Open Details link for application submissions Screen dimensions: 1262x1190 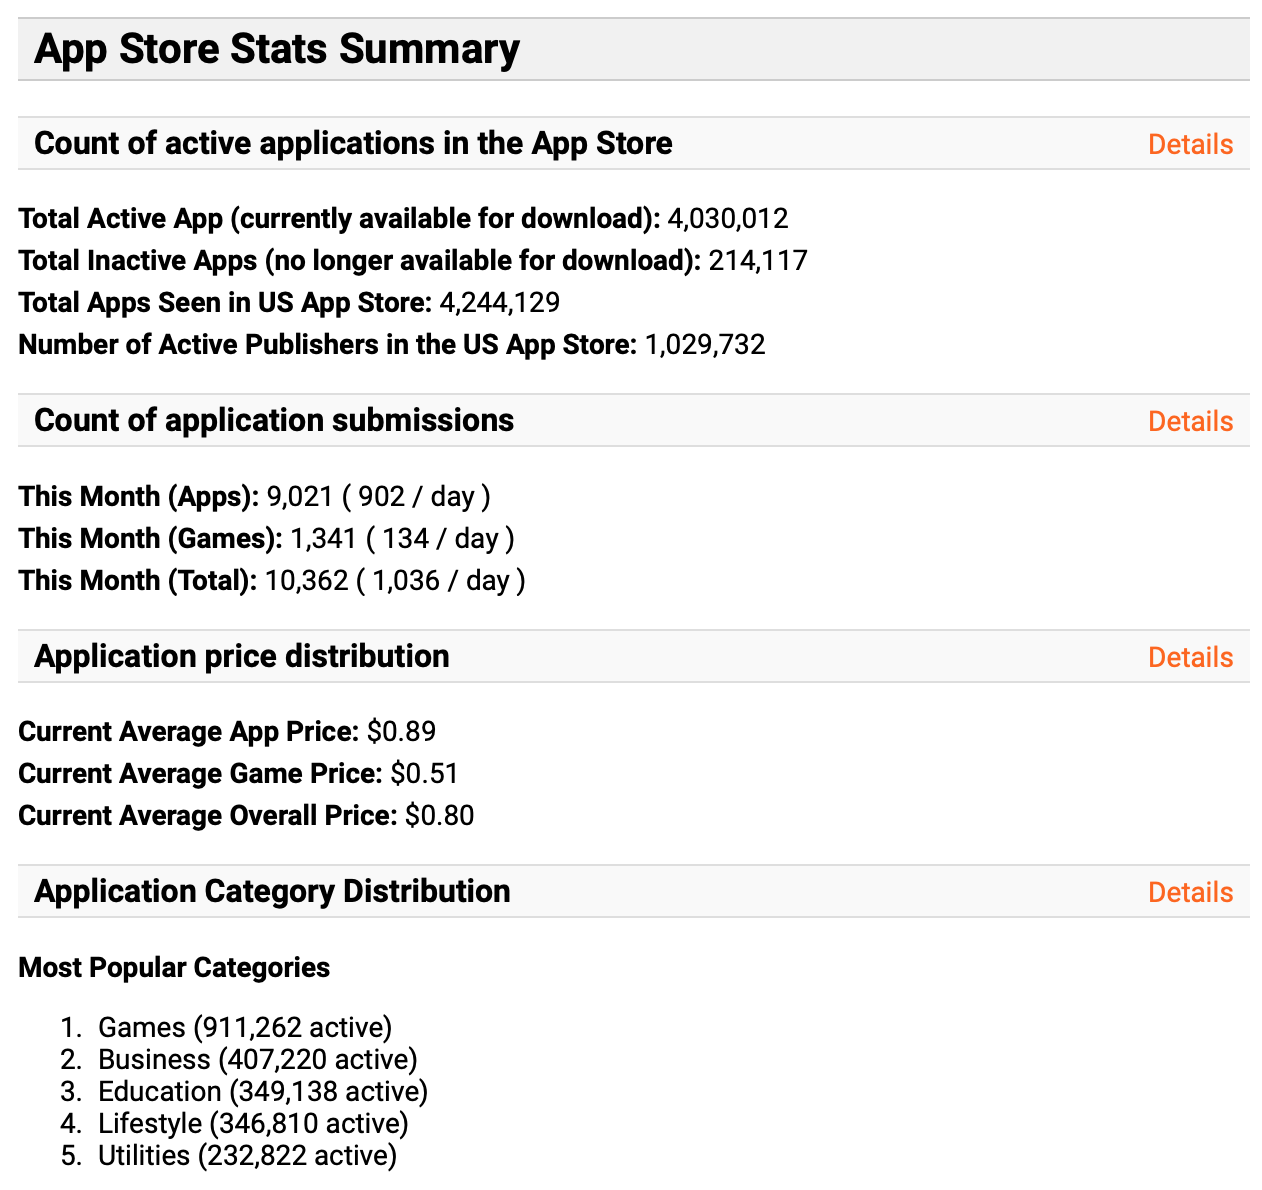(x=1190, y=421)
